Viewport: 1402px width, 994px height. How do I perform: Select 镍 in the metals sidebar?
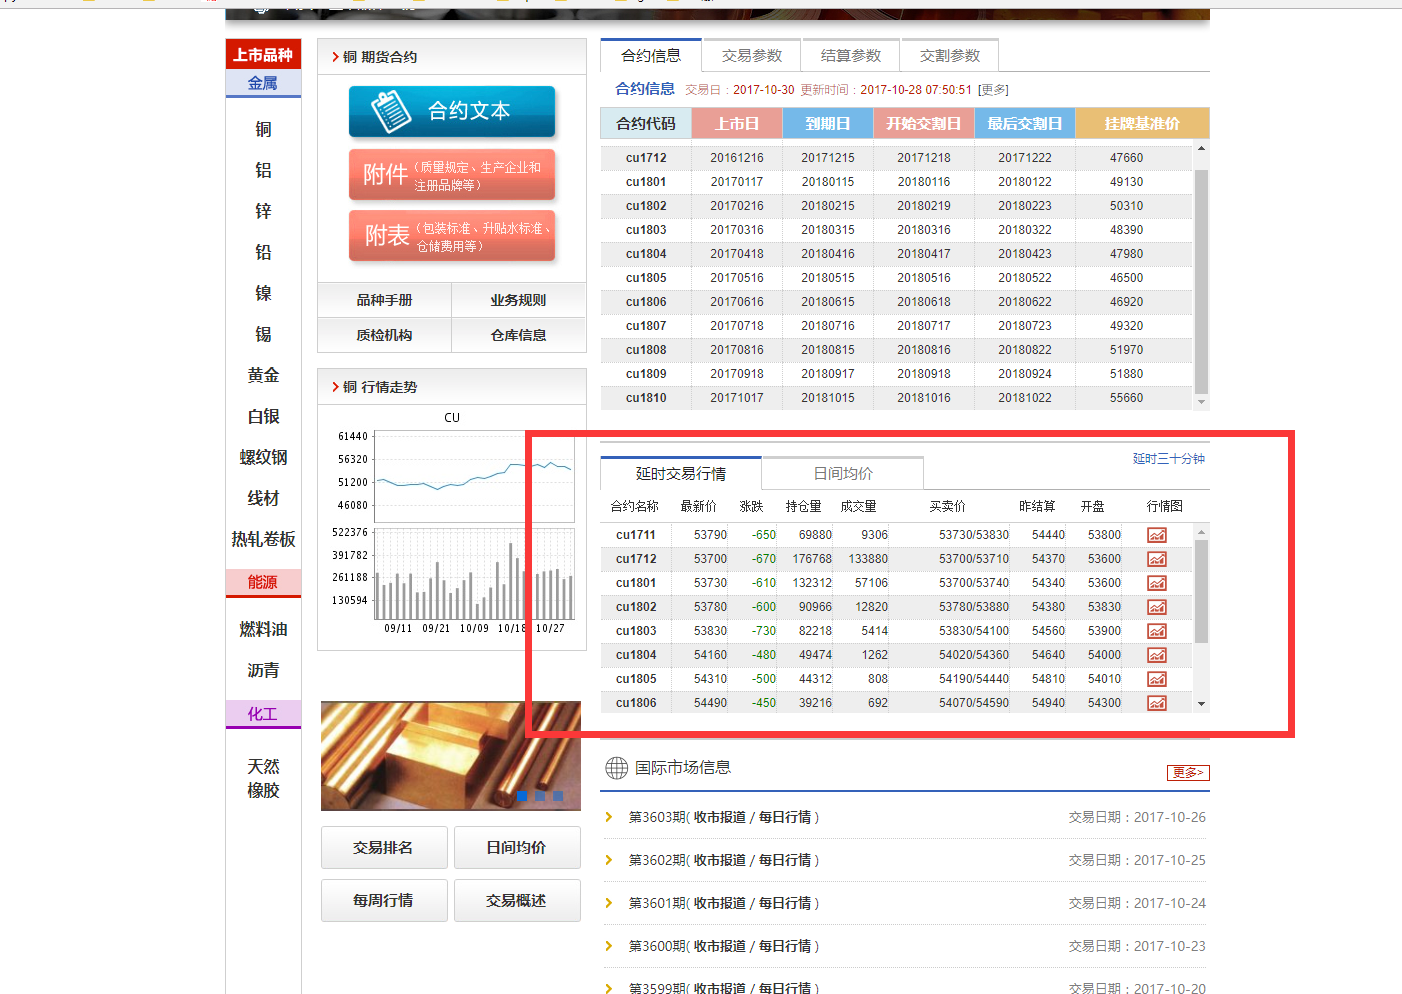point(263,293)
